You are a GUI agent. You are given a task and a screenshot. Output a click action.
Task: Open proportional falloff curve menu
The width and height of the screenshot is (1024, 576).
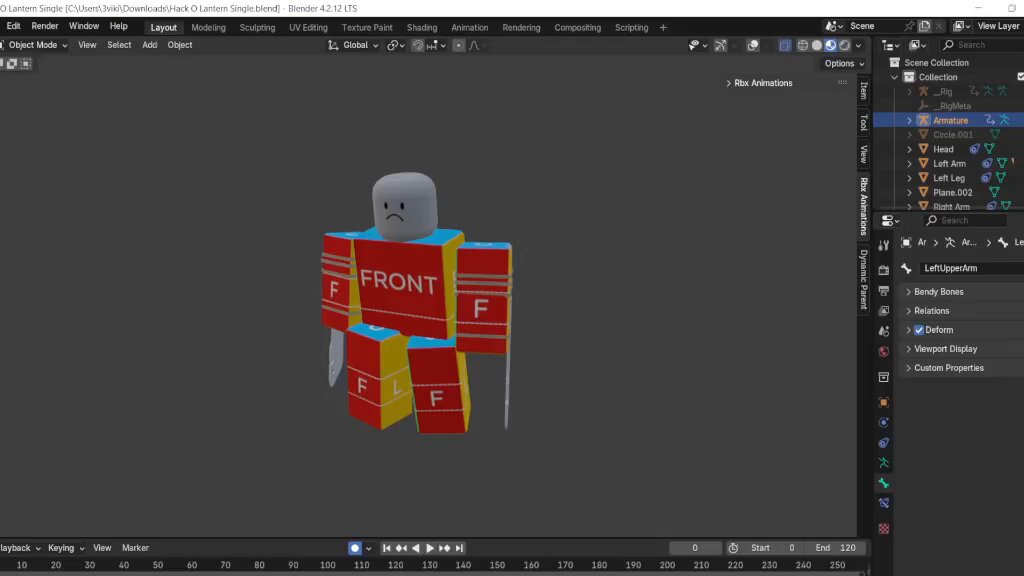(x=474, y=45)
